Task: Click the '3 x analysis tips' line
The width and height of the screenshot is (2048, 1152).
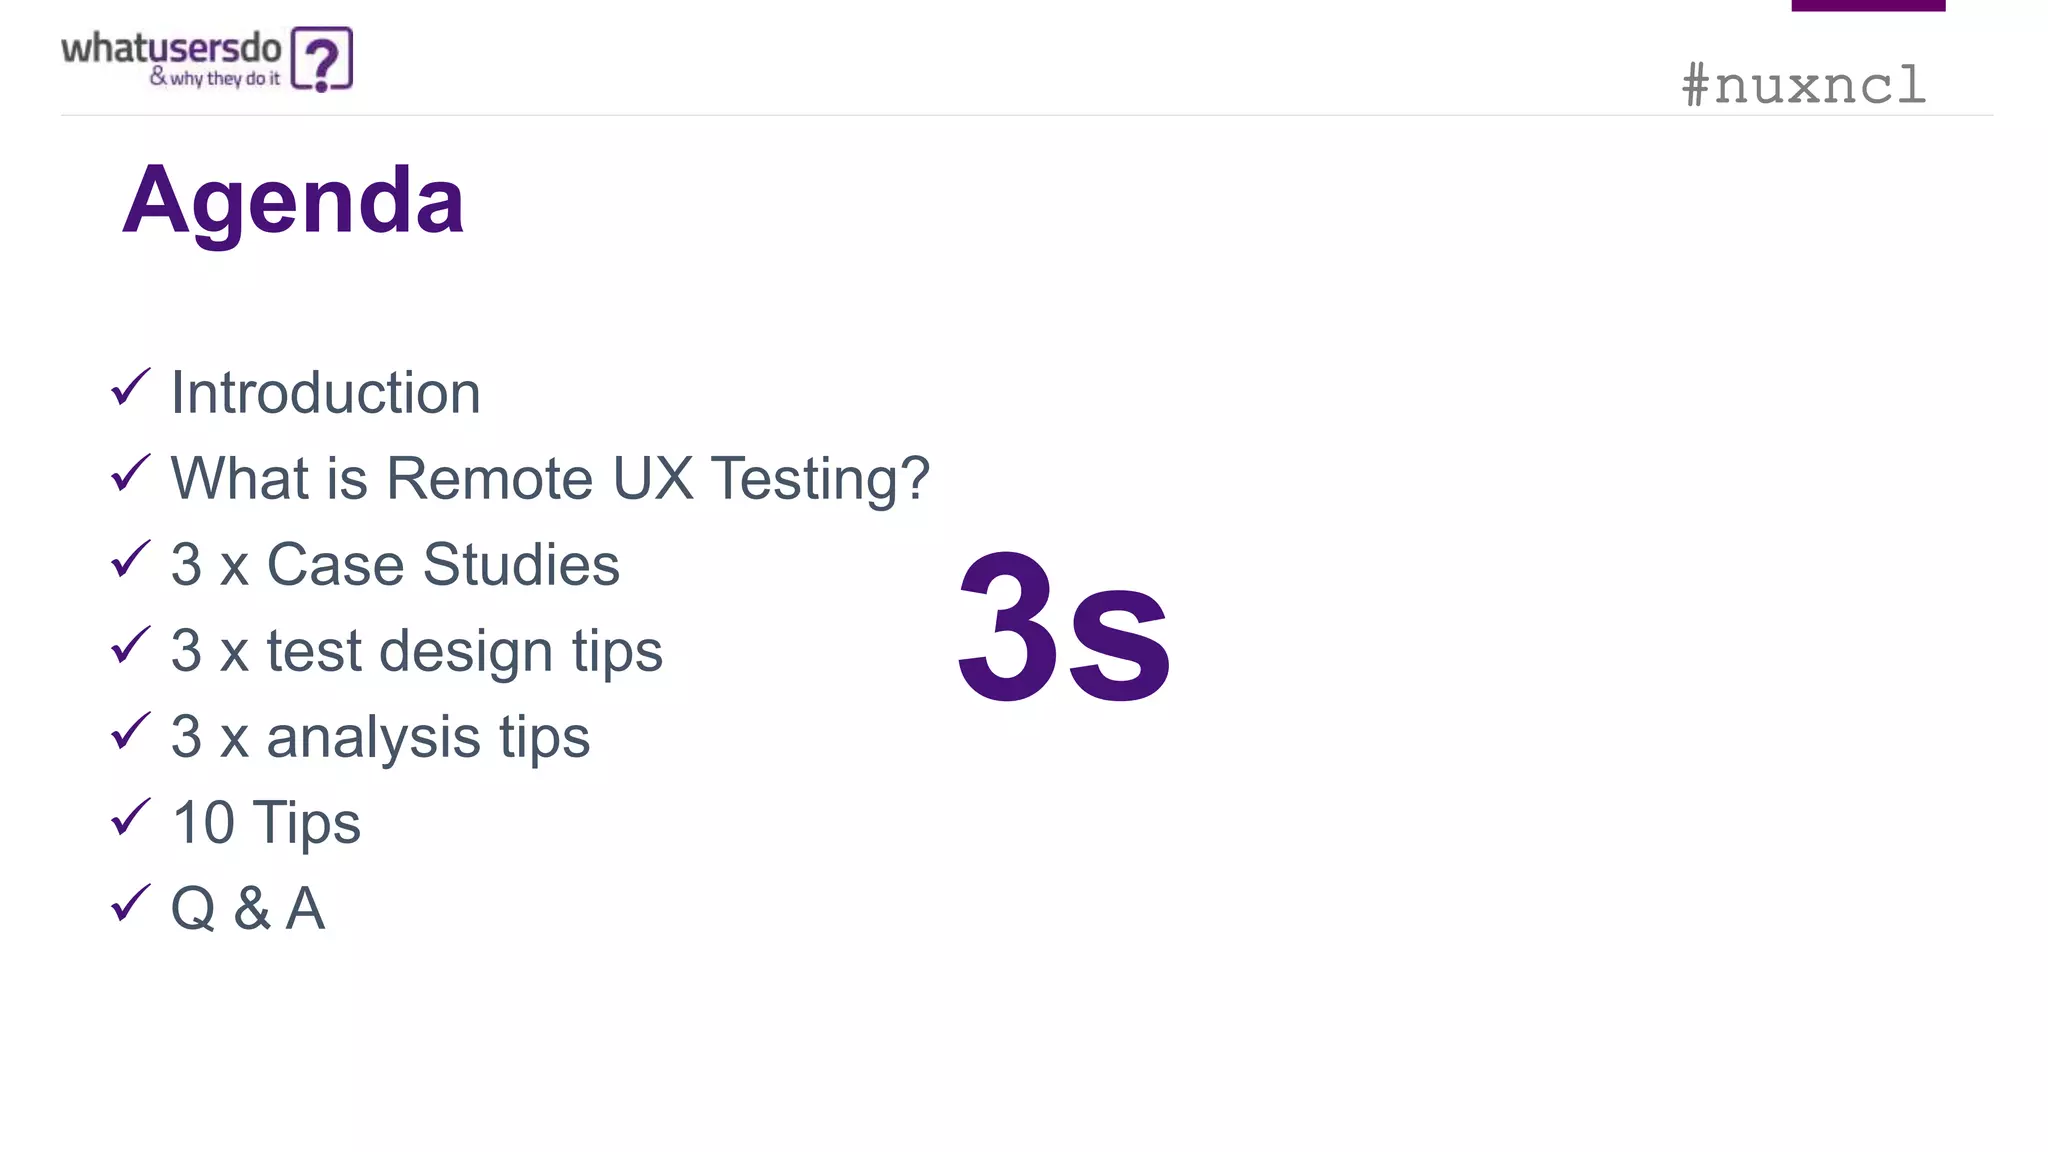Action: 380,737
